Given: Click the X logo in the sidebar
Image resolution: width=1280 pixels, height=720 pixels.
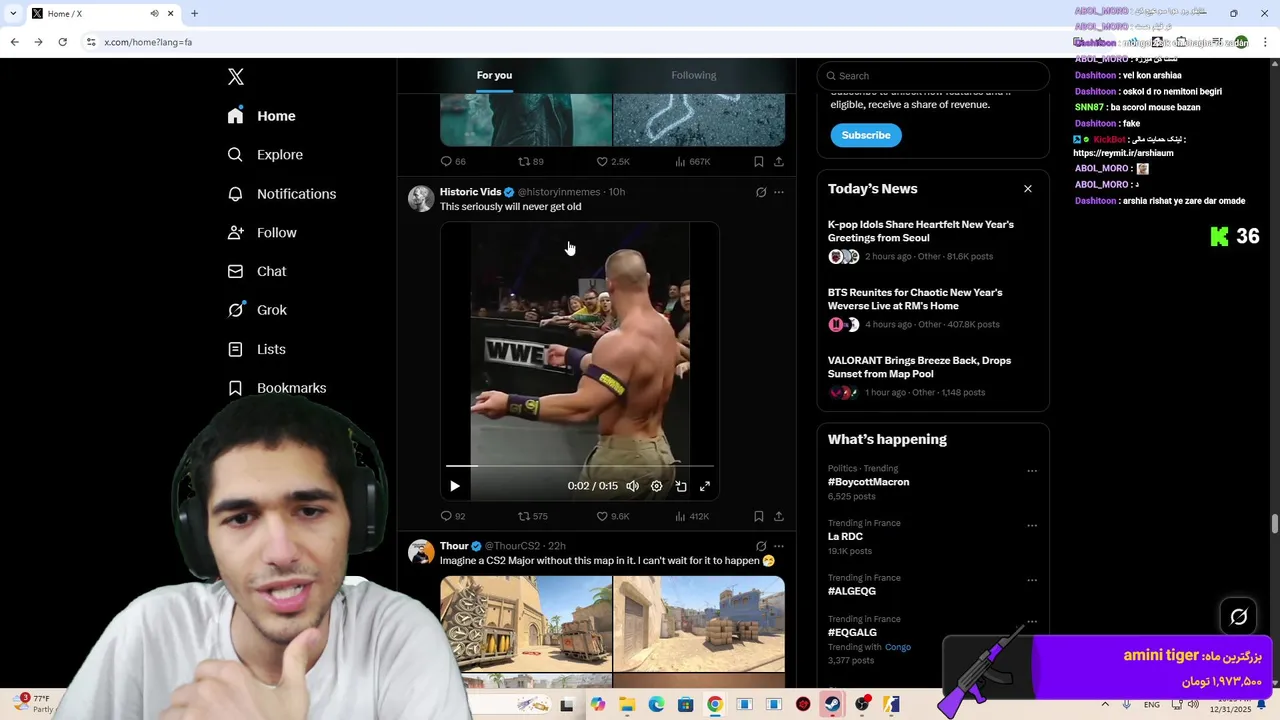Looking at the screenshot, I should click(236, 77).
